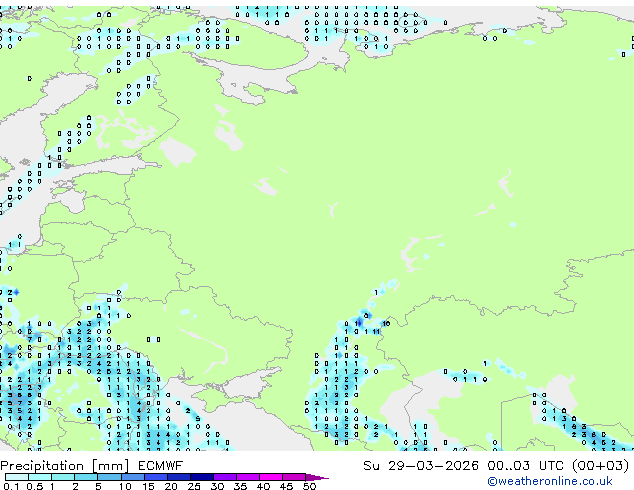Select the 20–25 mm legend color box
The image size is (634, 490).
(x=179, y=477)
